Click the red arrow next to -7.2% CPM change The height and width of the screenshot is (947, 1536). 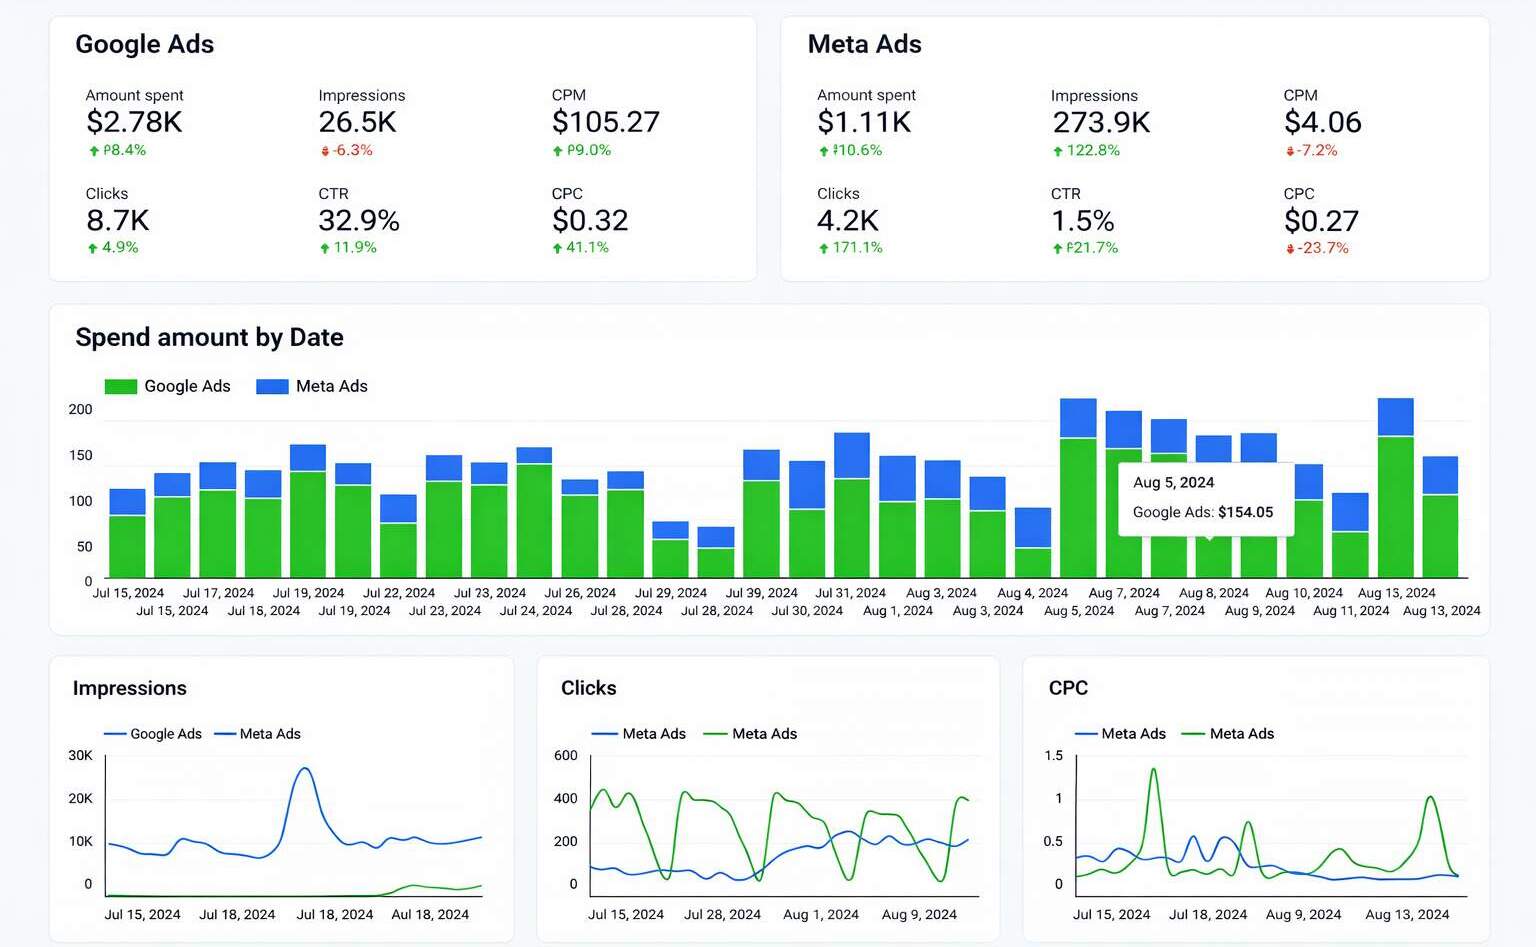pos(1289,150)
